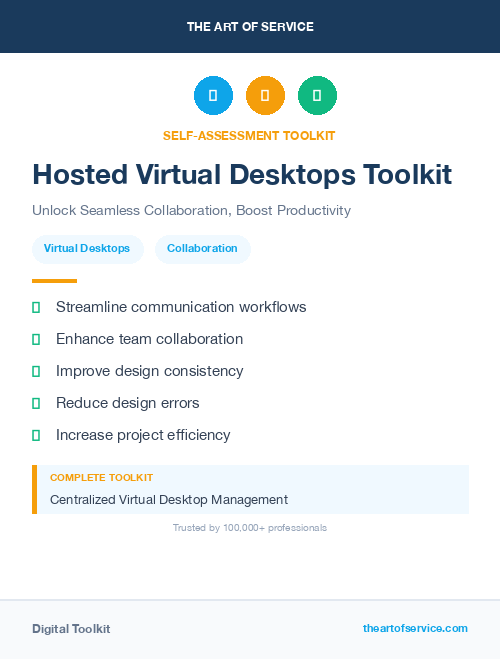Click the Hosted Virtual Desktops Toolkit heading
The height and width of the screenshot is (659, 500).
click(x=242, y=174)
